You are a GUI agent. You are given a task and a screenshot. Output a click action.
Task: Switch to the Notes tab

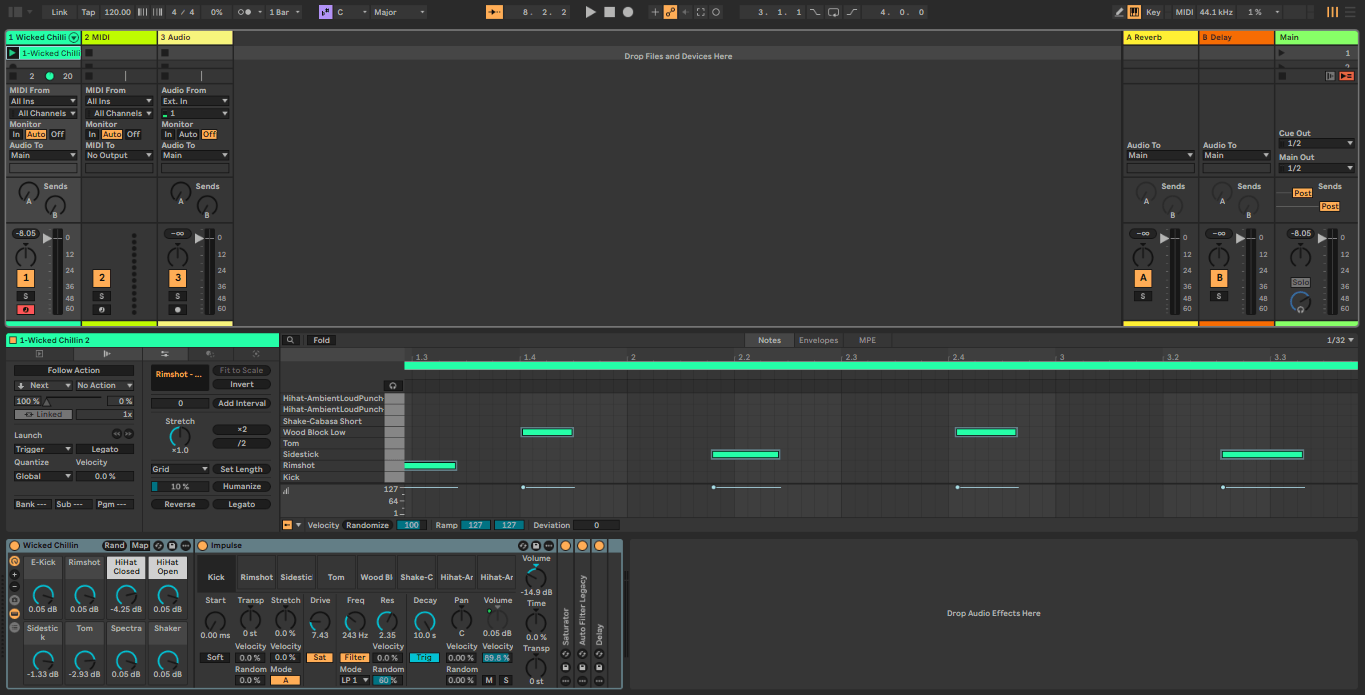pyautogui.click(x=769, y=340)
